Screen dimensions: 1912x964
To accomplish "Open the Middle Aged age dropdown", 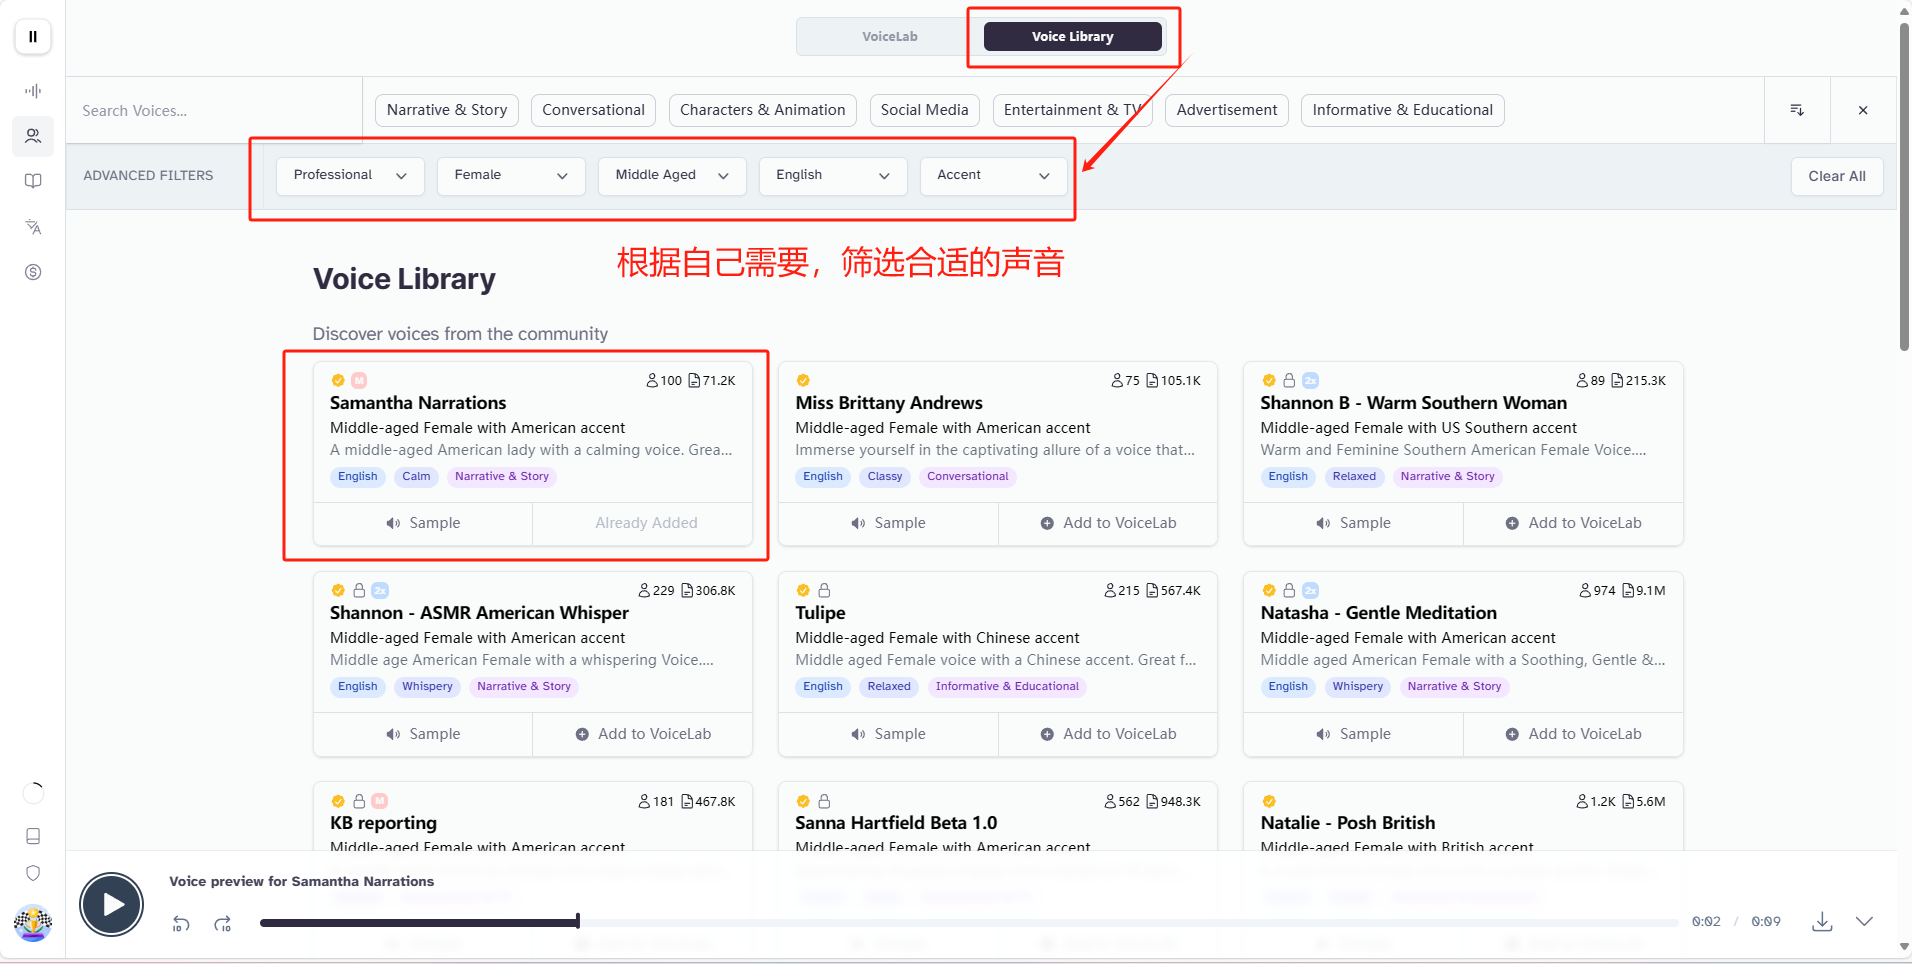I will [x=672, y=175].
